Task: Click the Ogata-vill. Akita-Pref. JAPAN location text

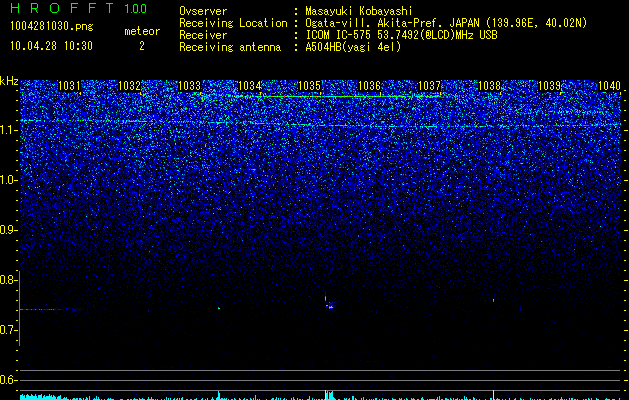Action: click(x=446, y=23)
